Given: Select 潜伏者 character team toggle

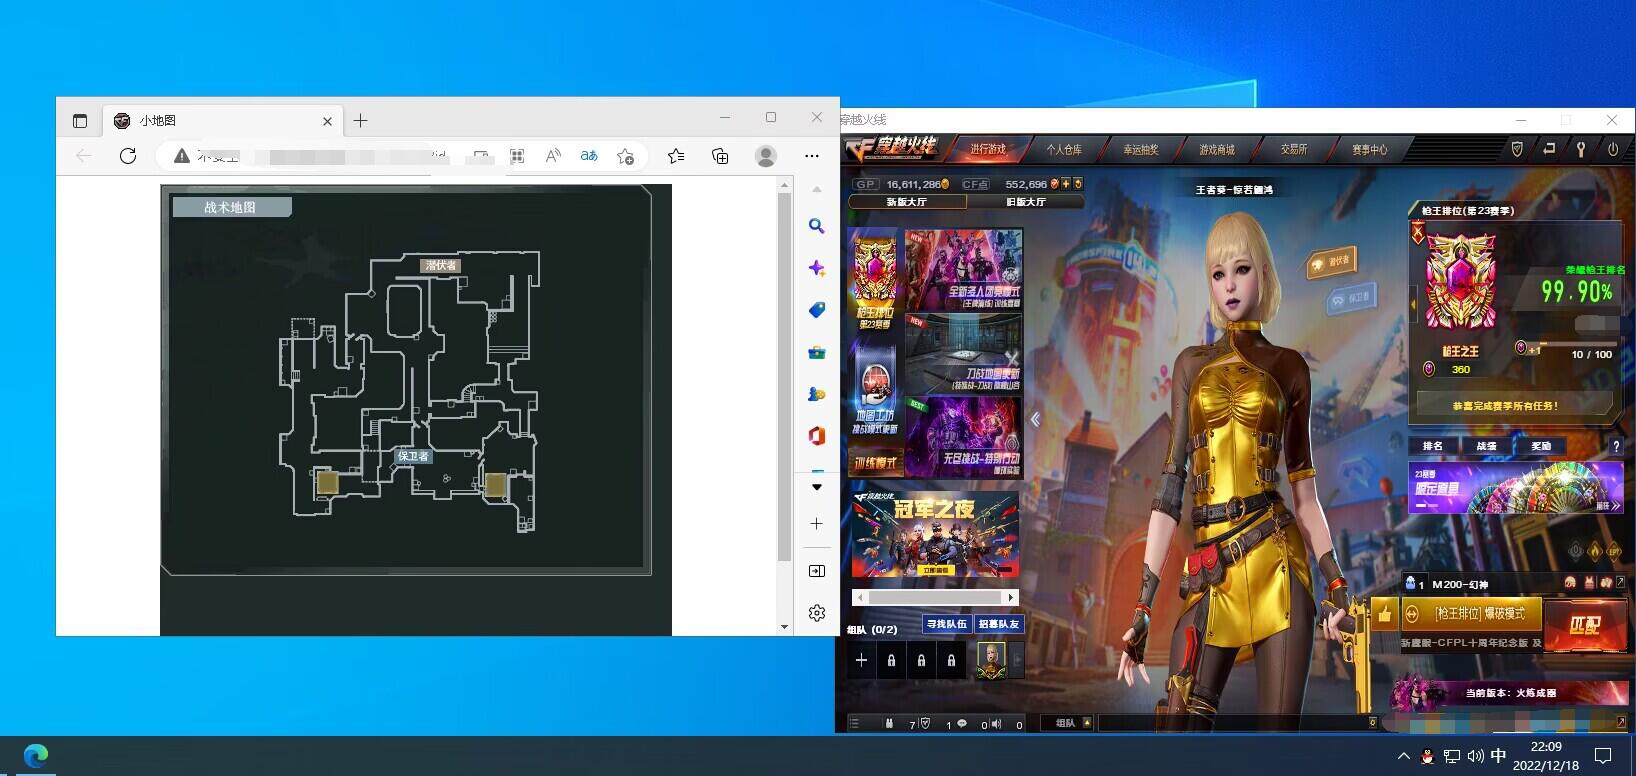Looking at the screenshot, I should (1333, 262).
